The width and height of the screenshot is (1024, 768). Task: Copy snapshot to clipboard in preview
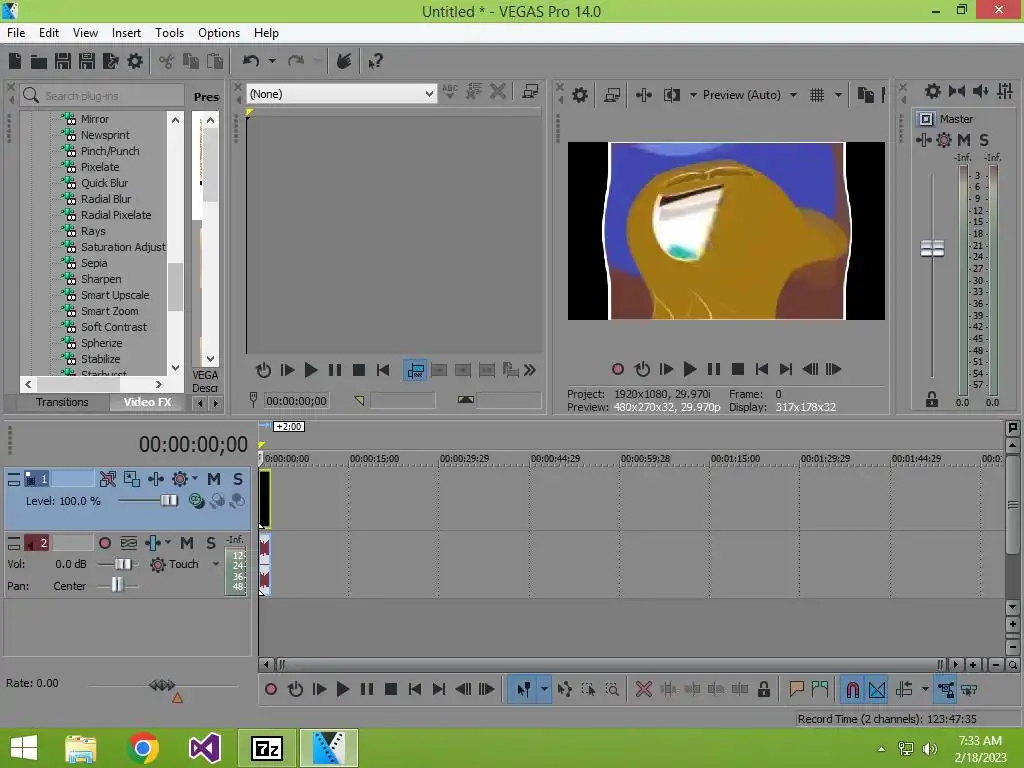coord(865,95)
